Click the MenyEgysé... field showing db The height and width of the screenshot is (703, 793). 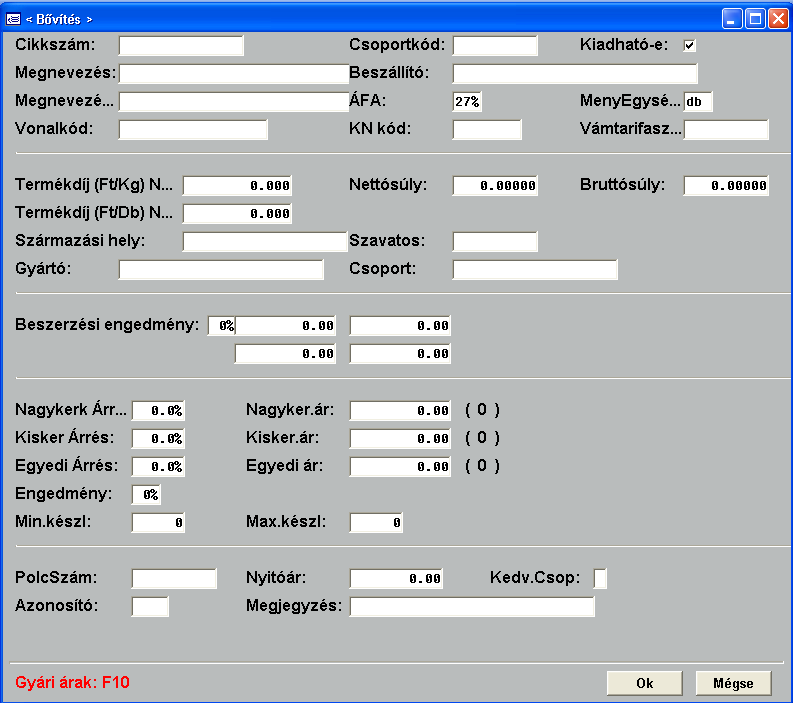point(698,102)
